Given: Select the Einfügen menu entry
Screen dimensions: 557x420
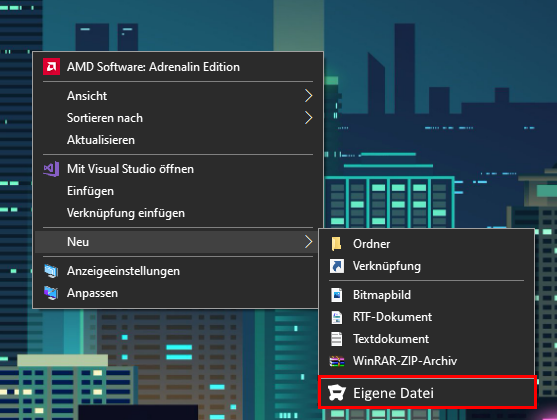Looking at the screenshot, I should [x=178, y=191].
